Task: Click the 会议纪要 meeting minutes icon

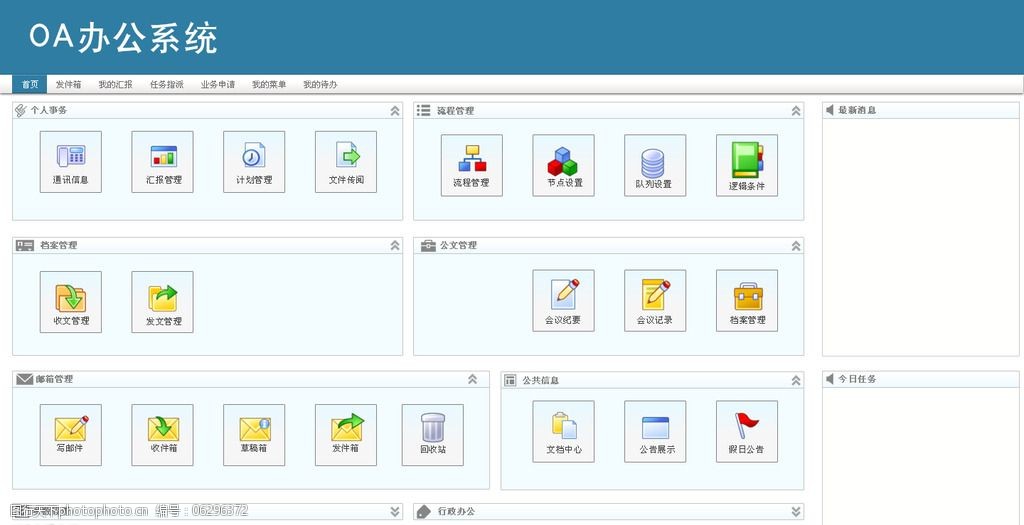Action: (x=563, y=301)
